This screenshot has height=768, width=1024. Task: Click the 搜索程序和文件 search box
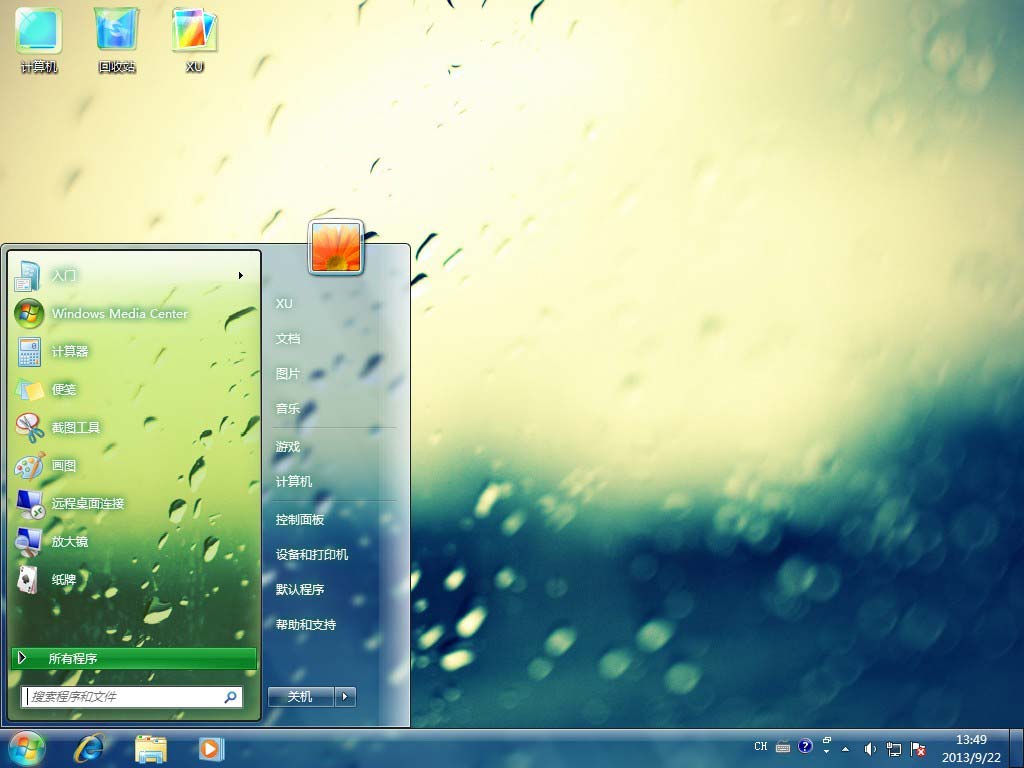pyautogui.click(x=124, y=697)
